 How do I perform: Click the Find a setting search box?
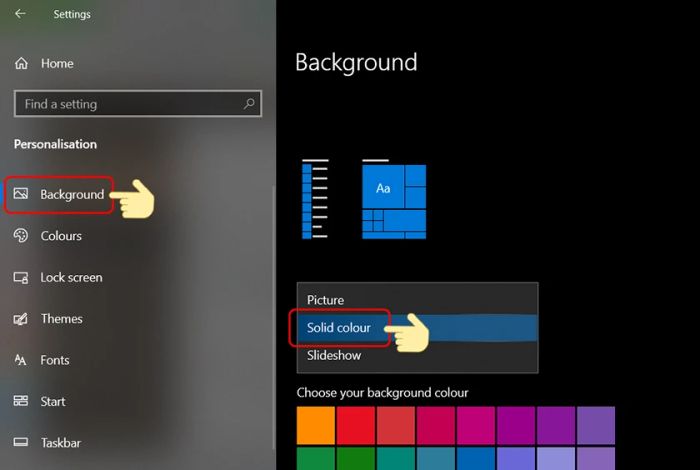[138, 104]
